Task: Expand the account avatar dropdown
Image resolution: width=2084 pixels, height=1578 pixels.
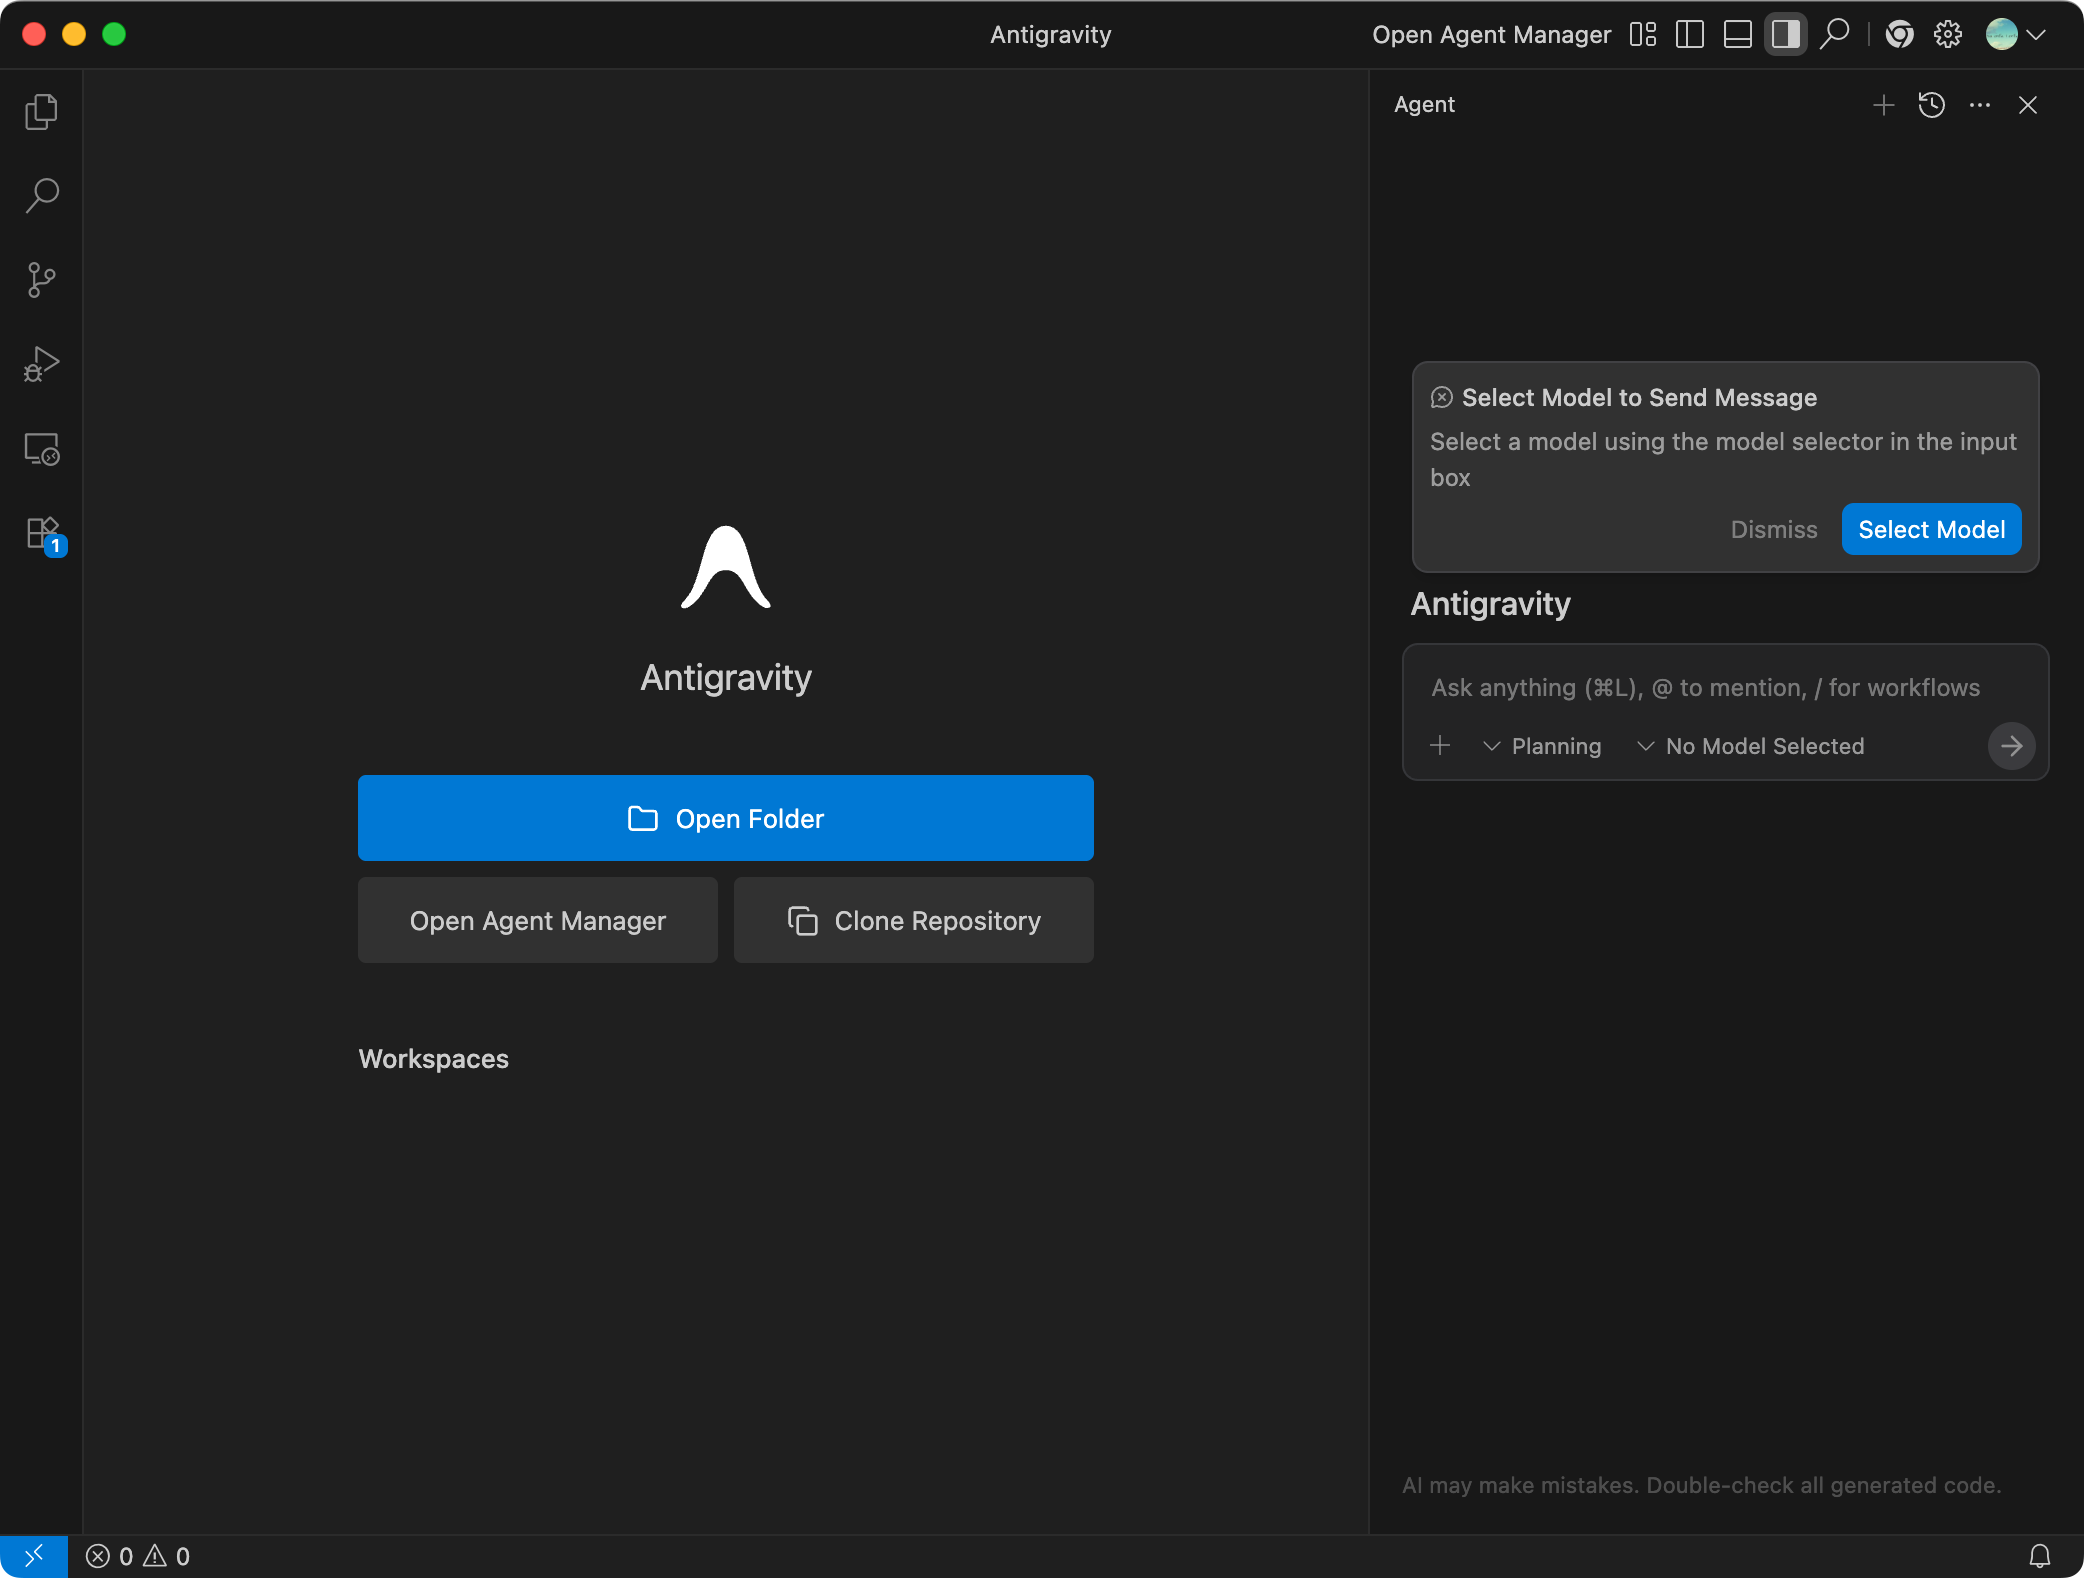Action: (x=2014, y=35)
